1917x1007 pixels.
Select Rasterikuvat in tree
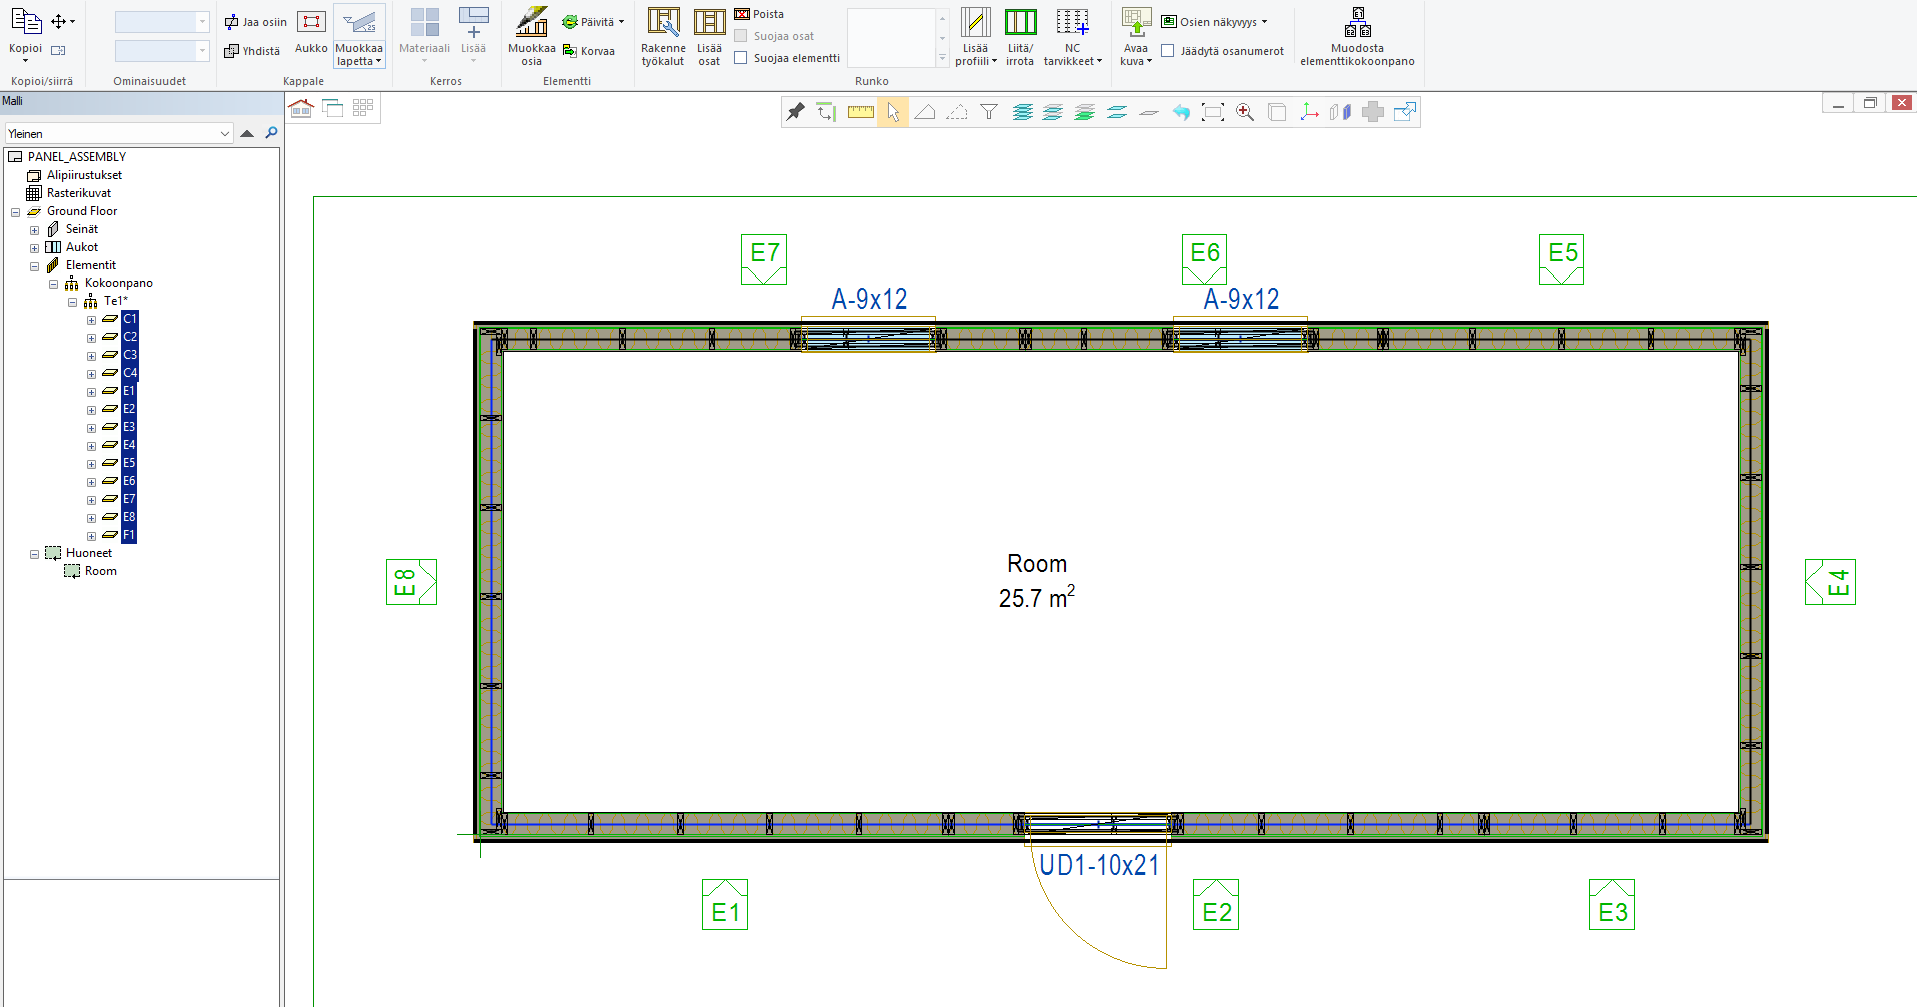coord(79,193)
